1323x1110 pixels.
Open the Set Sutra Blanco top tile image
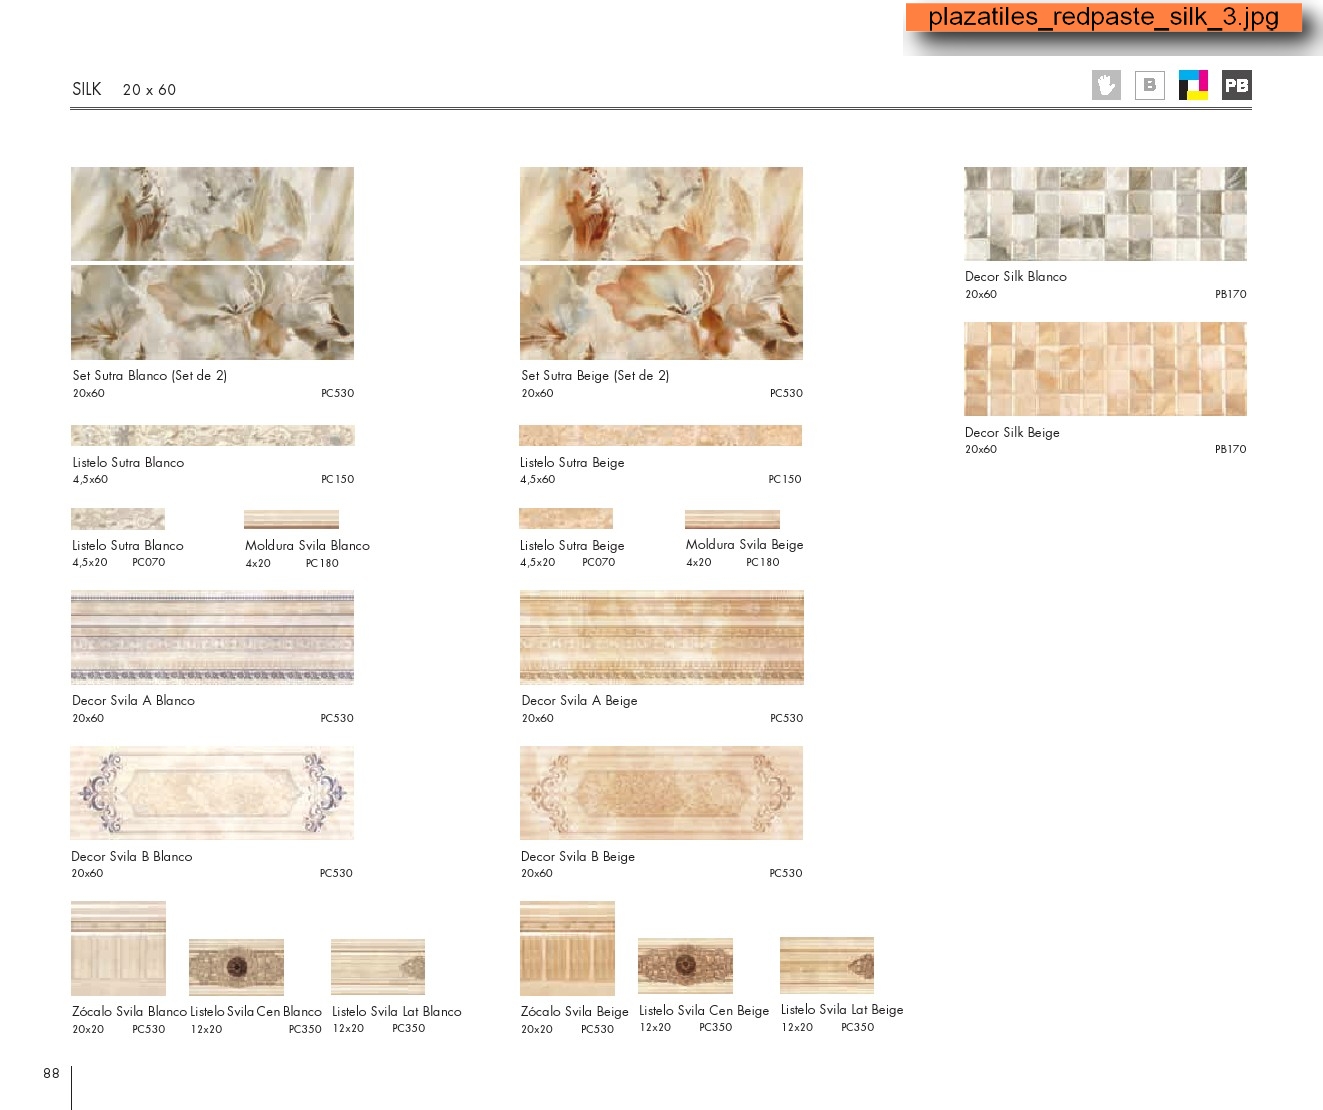(212, 214)
